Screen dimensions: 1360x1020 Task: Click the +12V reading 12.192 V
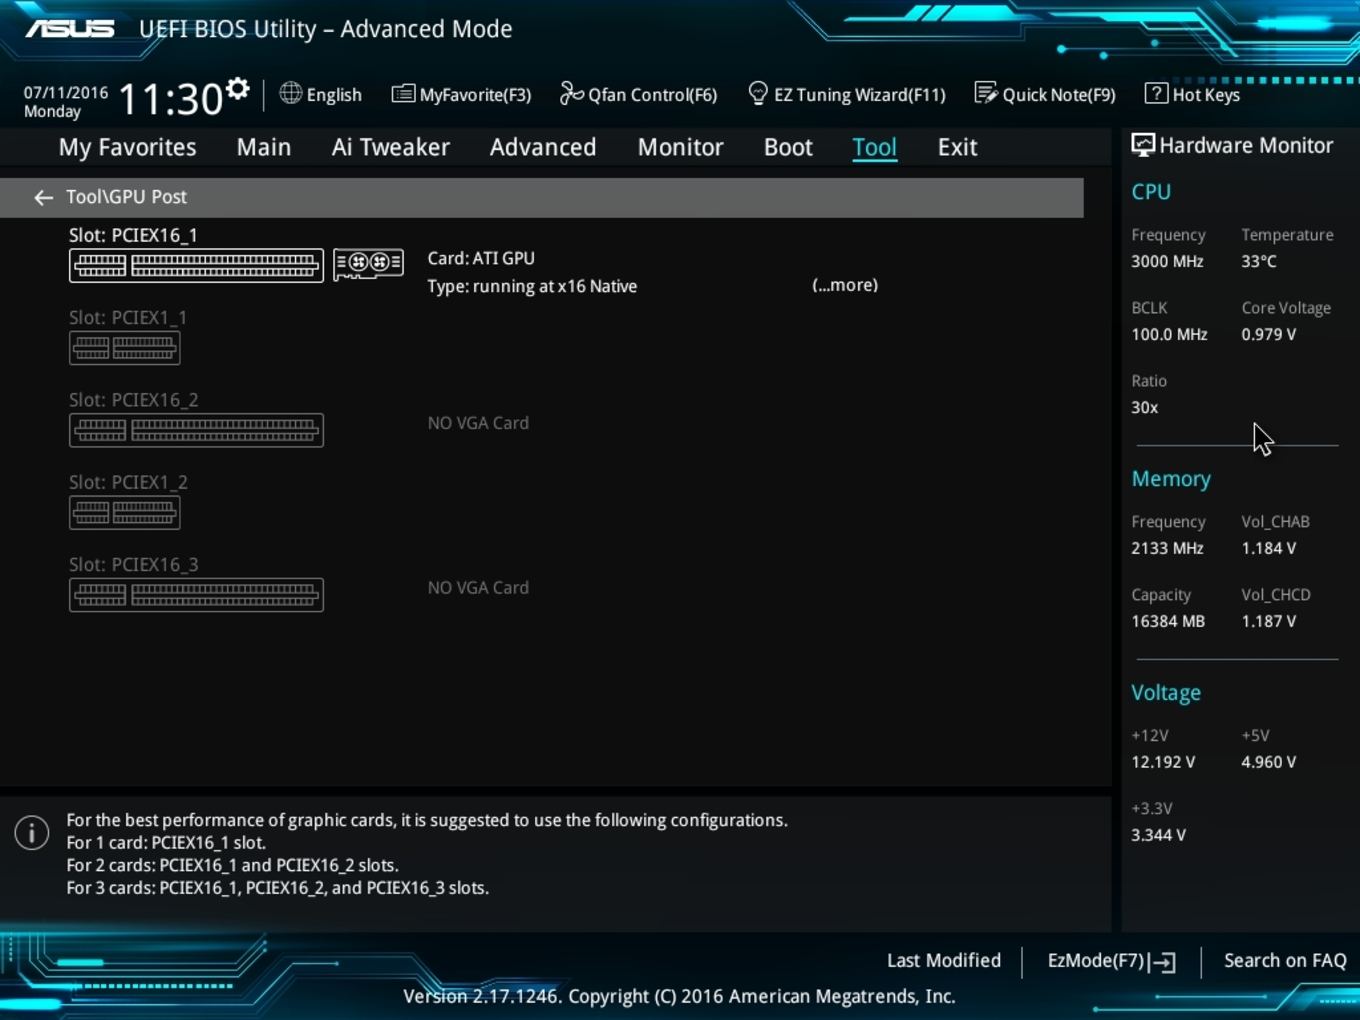(1163, 762)
